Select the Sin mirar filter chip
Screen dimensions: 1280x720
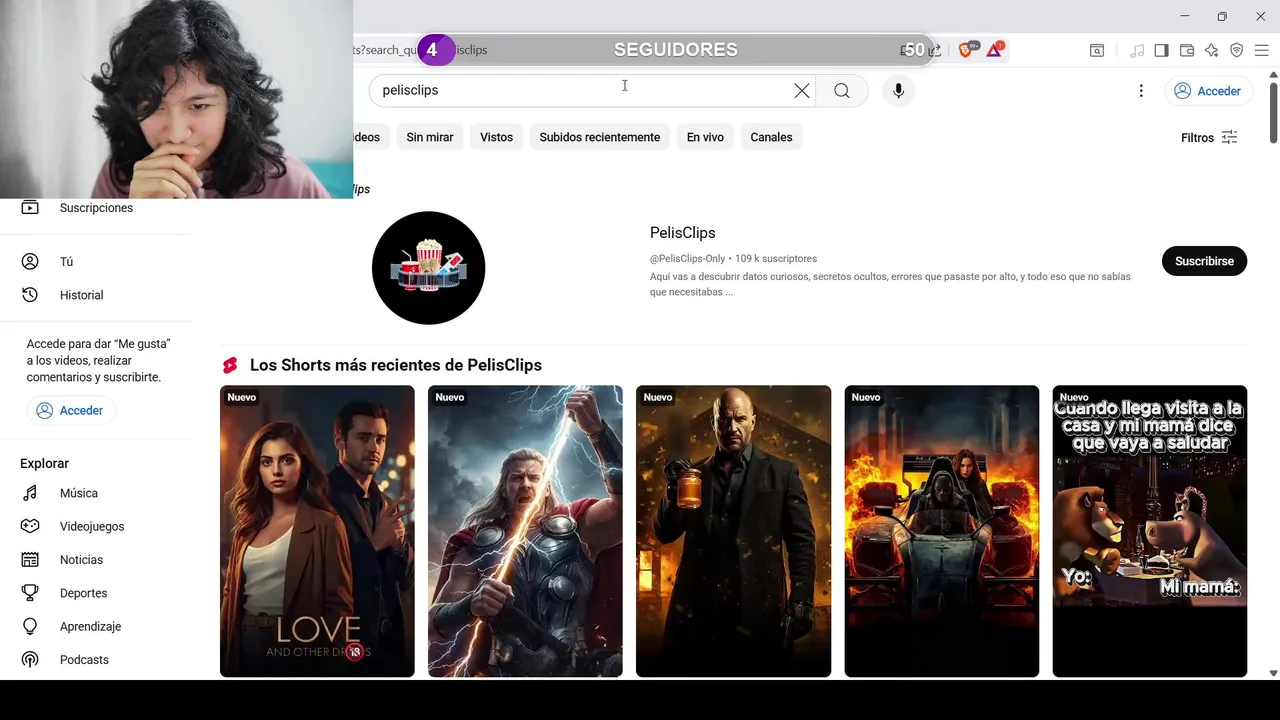click(430, 137)
